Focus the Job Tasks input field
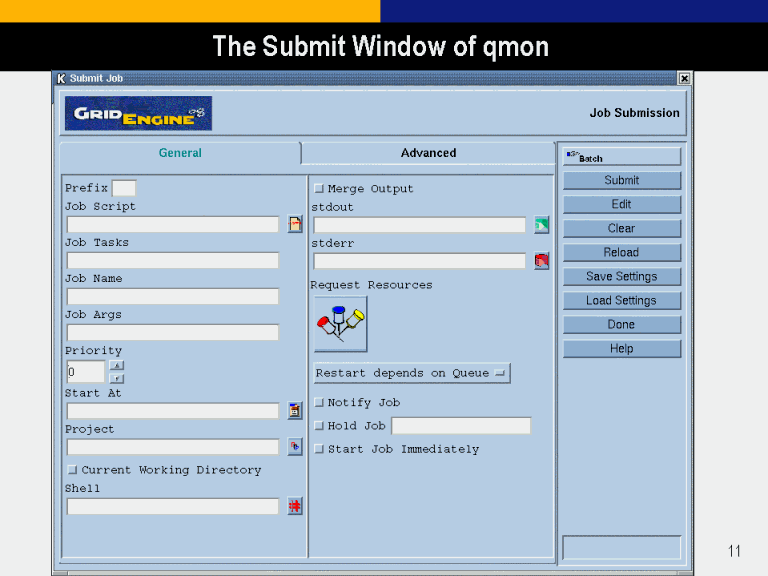 tap(173, 260)
